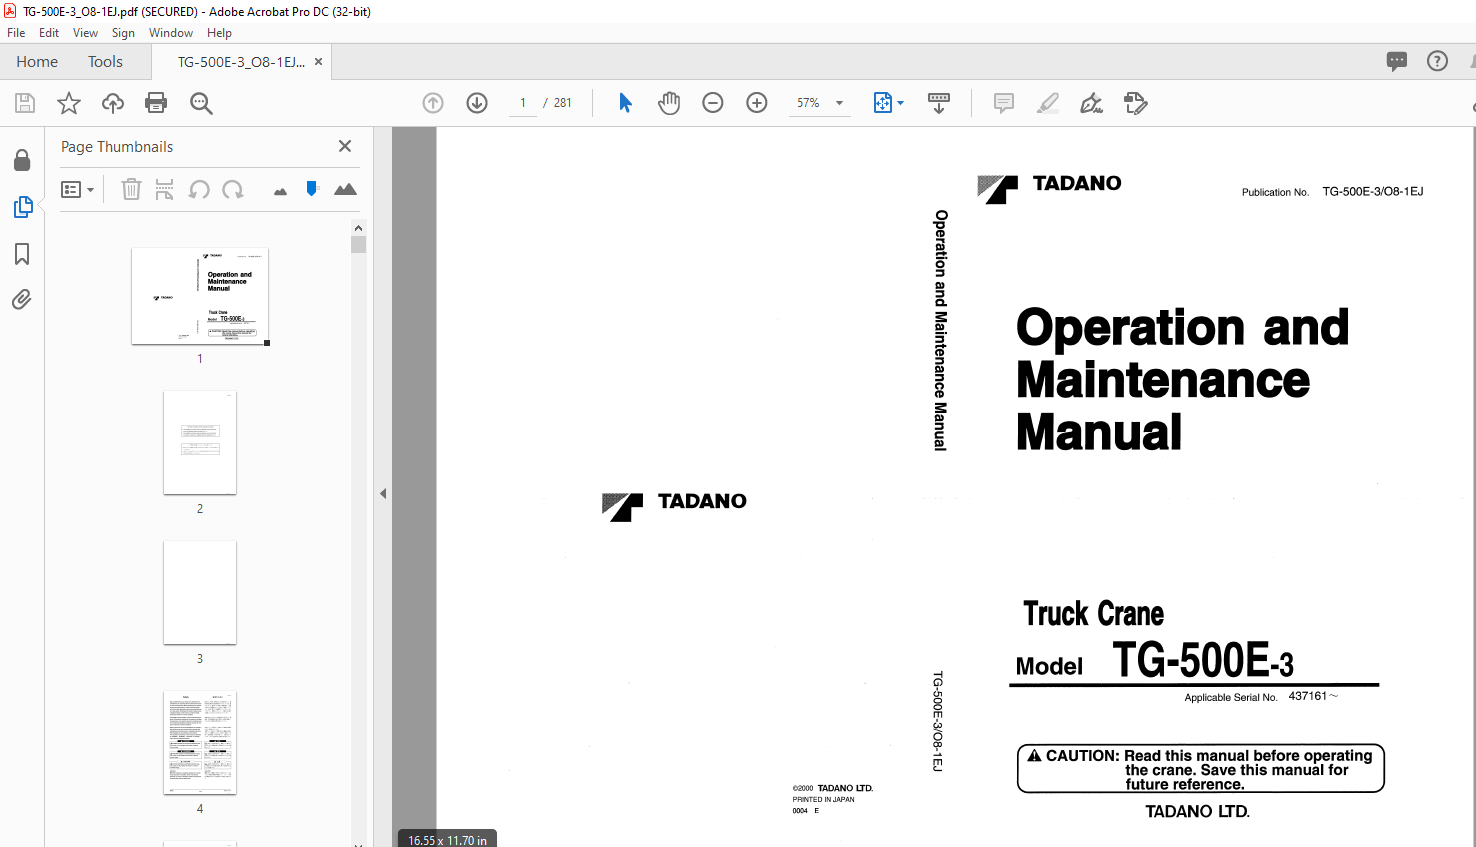
Task: Switch to the Tools tab
Action: pyautogui.click(x=105, y=62)
